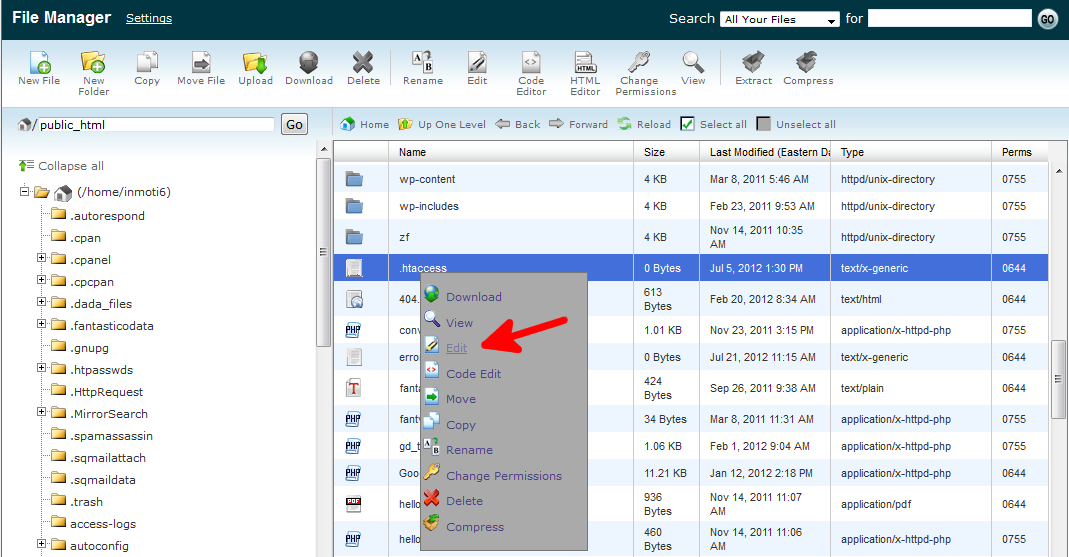Click the Compress toolbar icon
Viewport: 1069px width, 557px height.
808,64
